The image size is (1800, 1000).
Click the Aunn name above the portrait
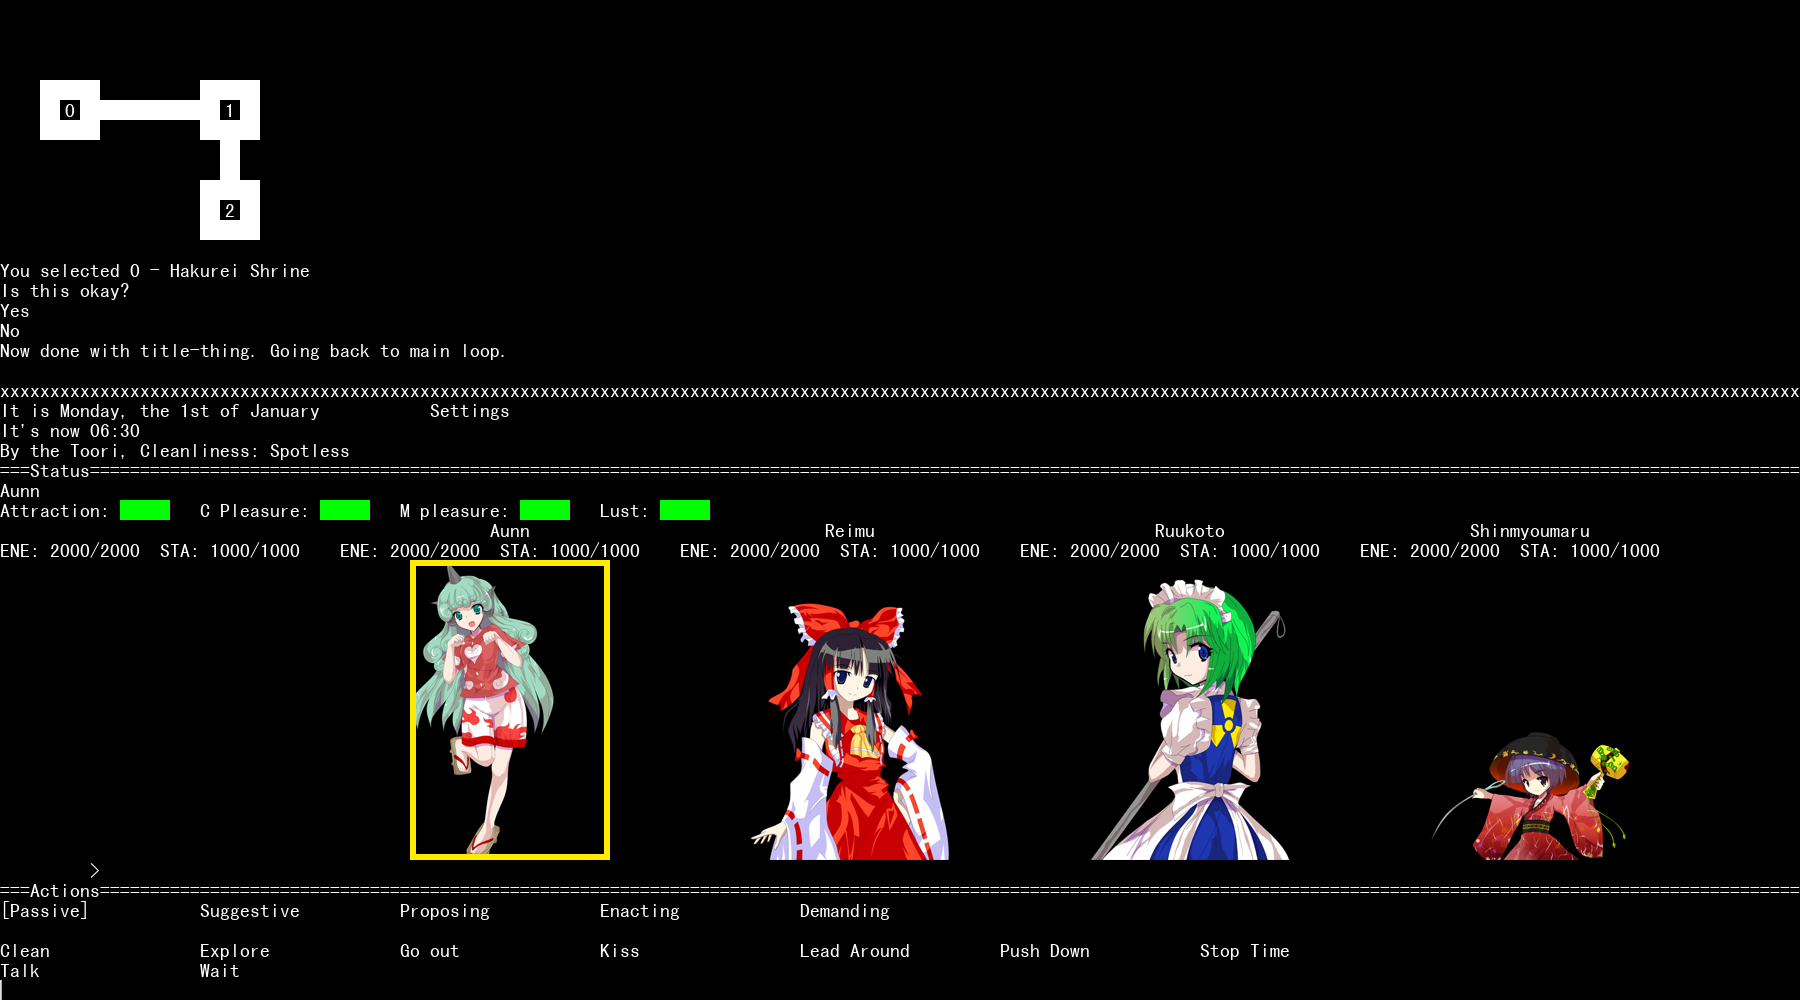click(510, 531)
